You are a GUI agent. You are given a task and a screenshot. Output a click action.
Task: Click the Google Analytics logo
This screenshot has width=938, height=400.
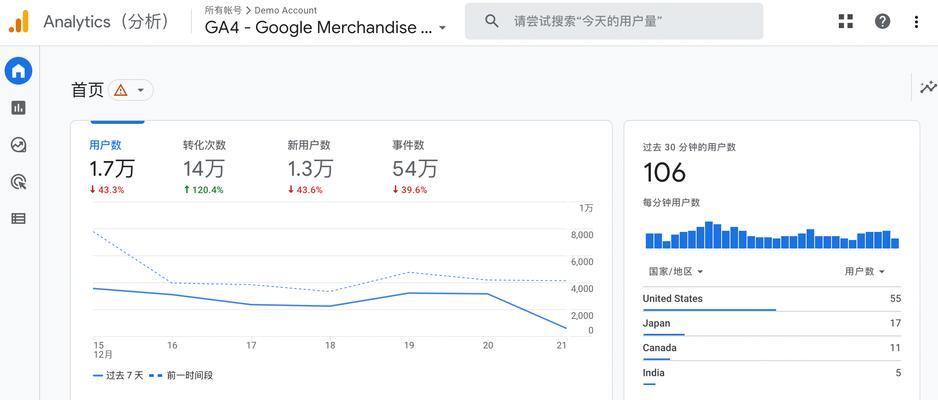[x=19, y=22]
